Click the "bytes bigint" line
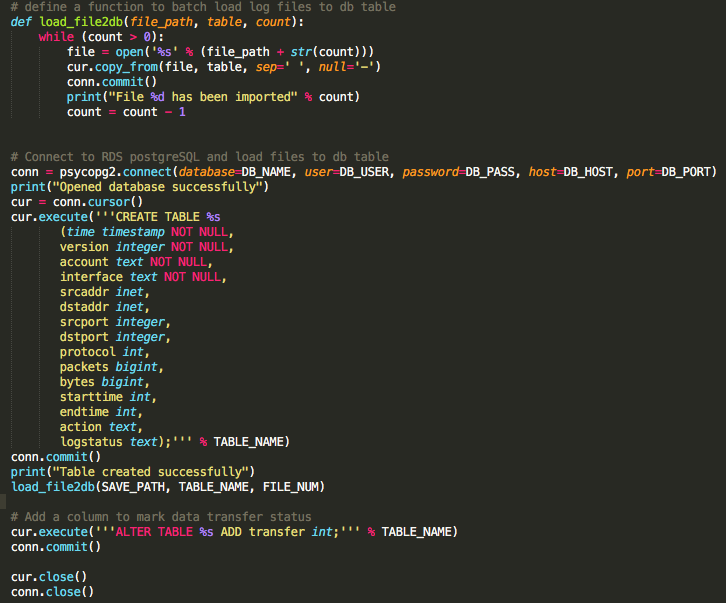This screenshot has height=603, width=726. 105,382
